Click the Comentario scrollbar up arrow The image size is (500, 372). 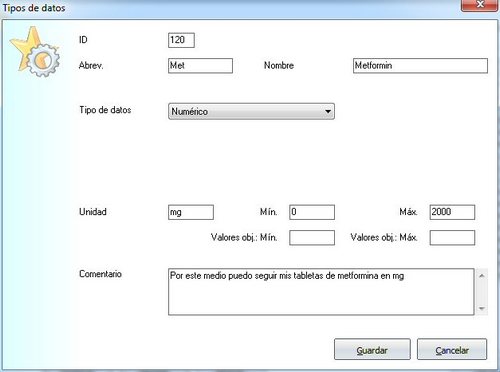click(482, 276)
